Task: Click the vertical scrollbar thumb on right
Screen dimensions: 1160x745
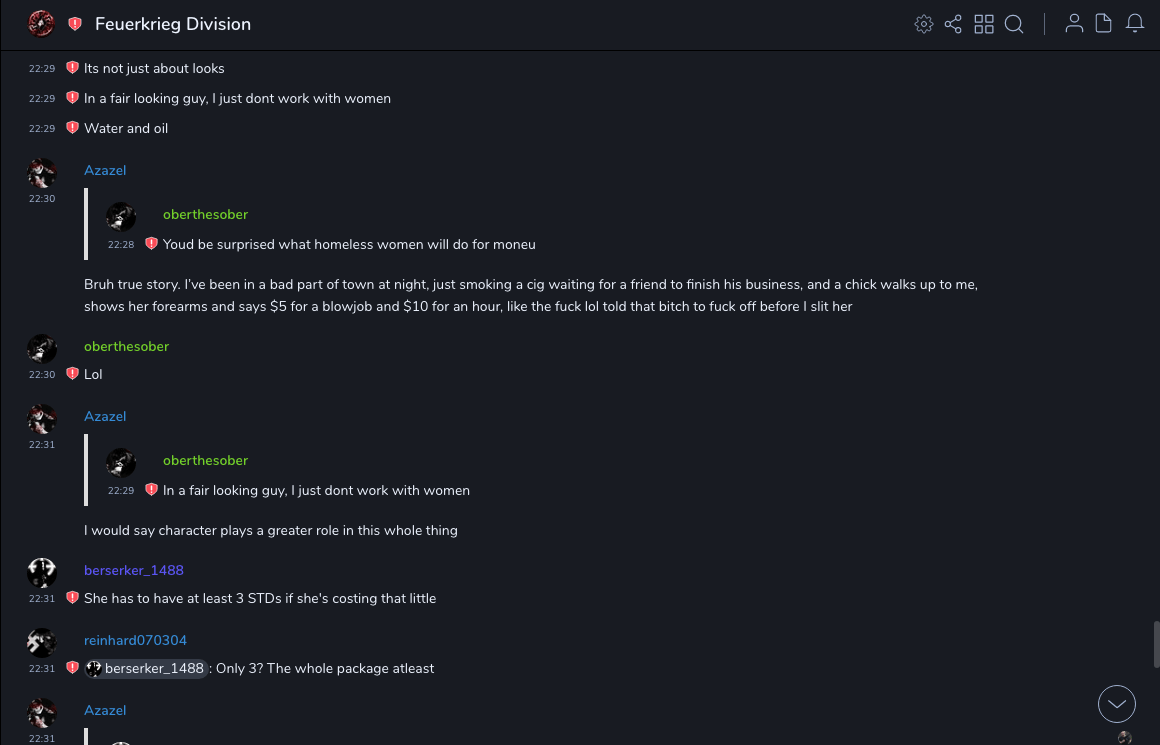Action: [x=1156, y=644]
